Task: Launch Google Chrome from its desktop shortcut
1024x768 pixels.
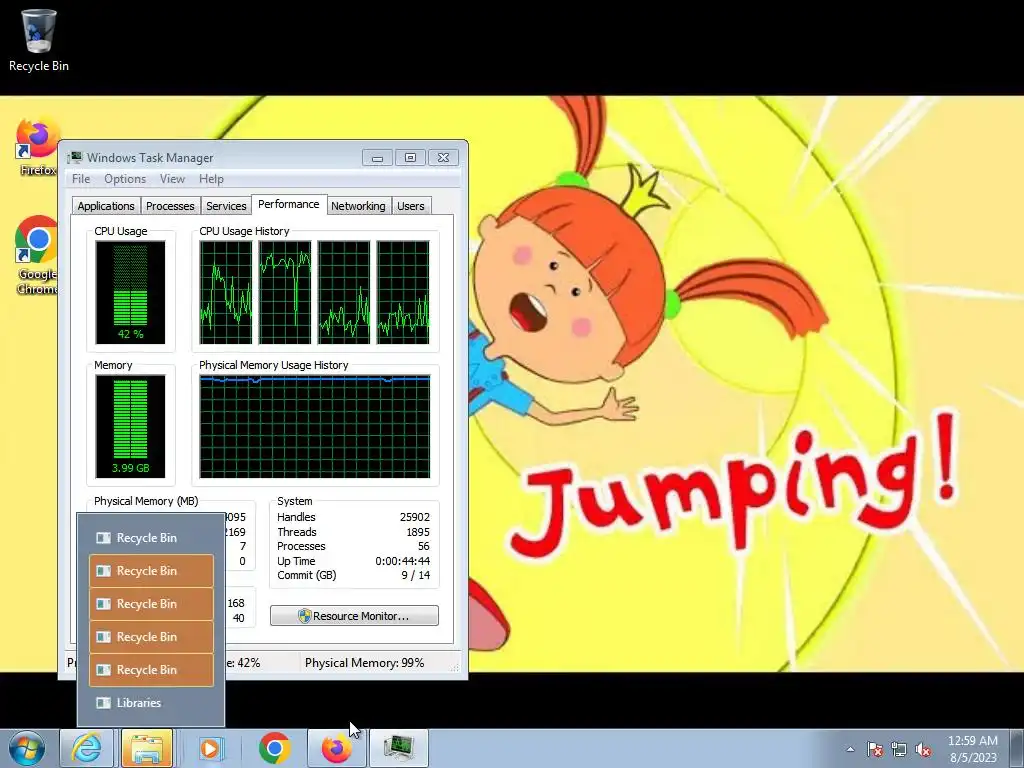Action: (37, 255)
